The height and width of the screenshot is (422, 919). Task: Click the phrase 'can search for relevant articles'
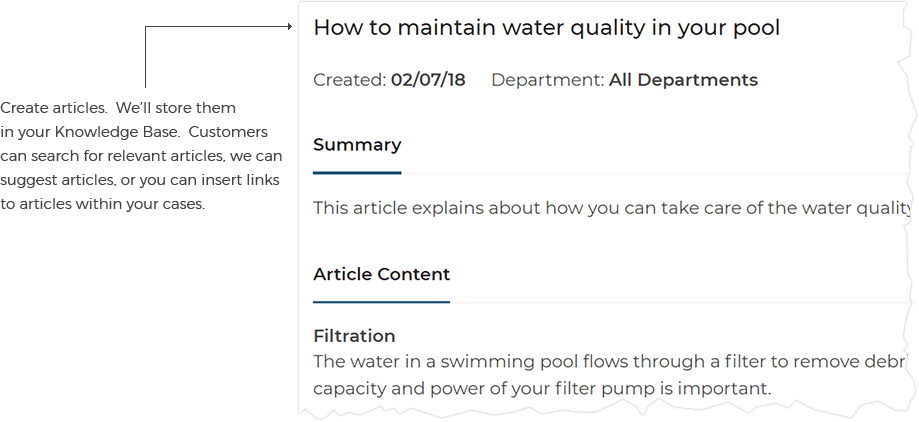[113, 156]
